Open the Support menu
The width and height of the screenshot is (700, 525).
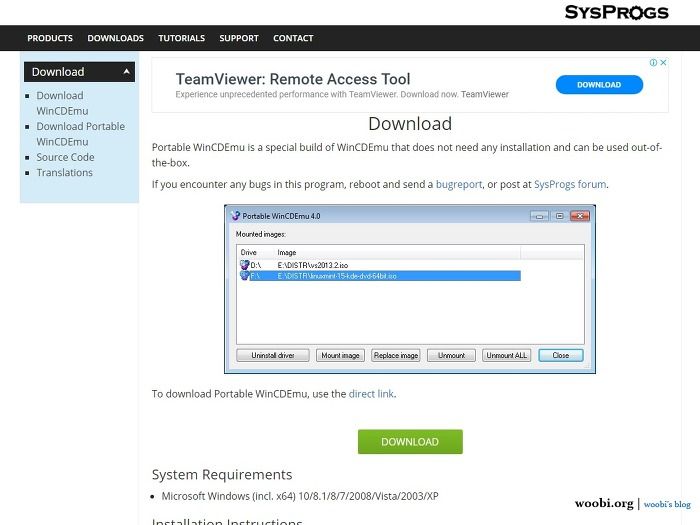point(239,38)
